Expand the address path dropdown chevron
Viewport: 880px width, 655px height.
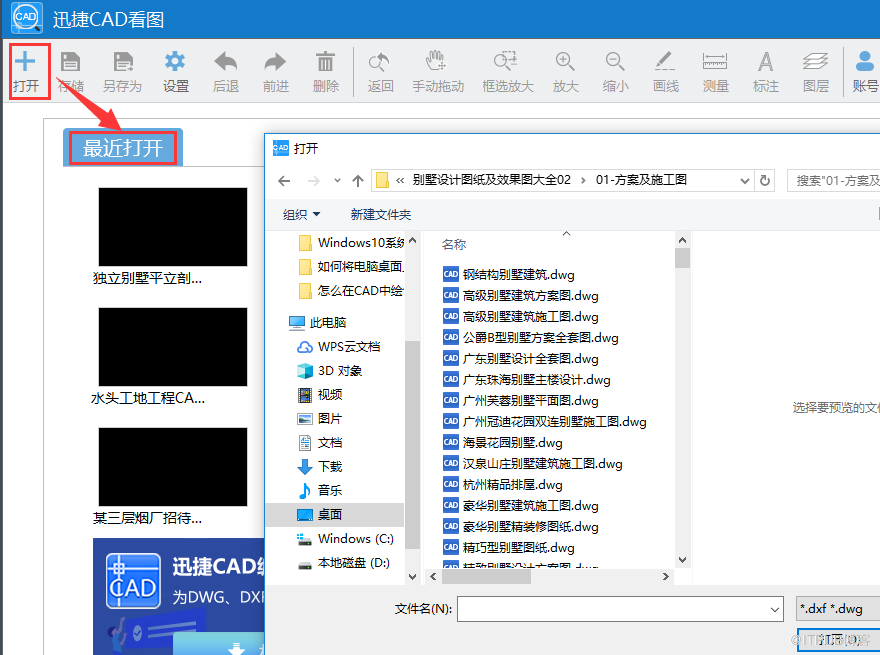745,181
